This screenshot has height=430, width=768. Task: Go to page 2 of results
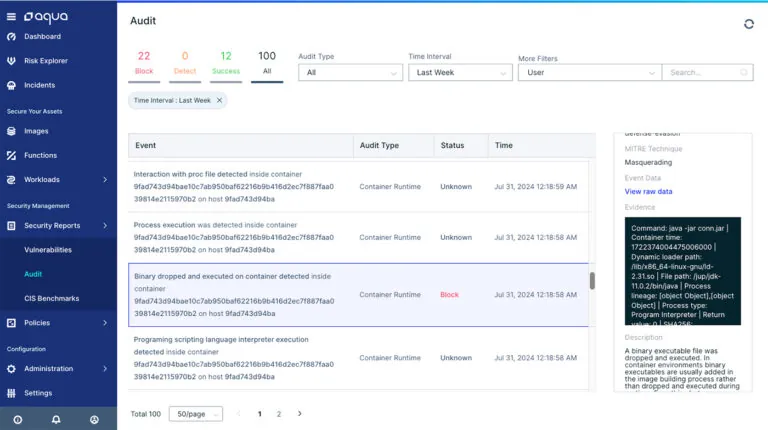click(279, 414)
